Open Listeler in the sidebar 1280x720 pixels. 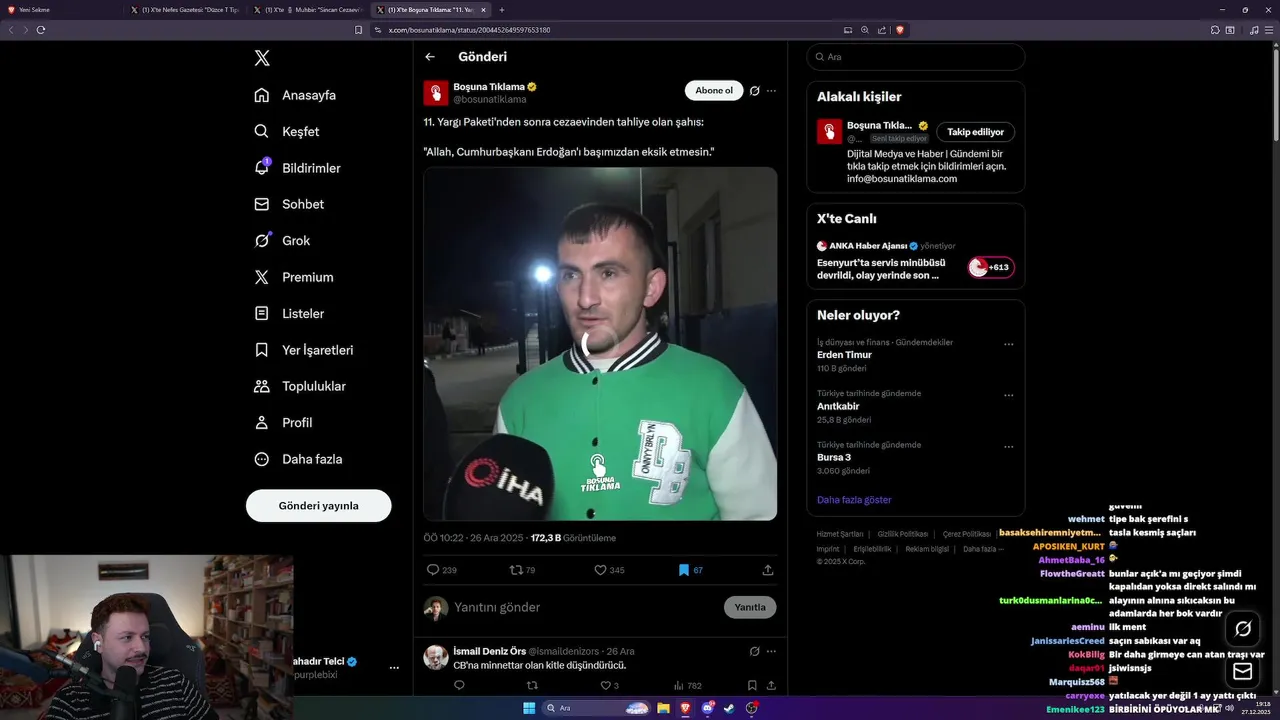(290, 313)
